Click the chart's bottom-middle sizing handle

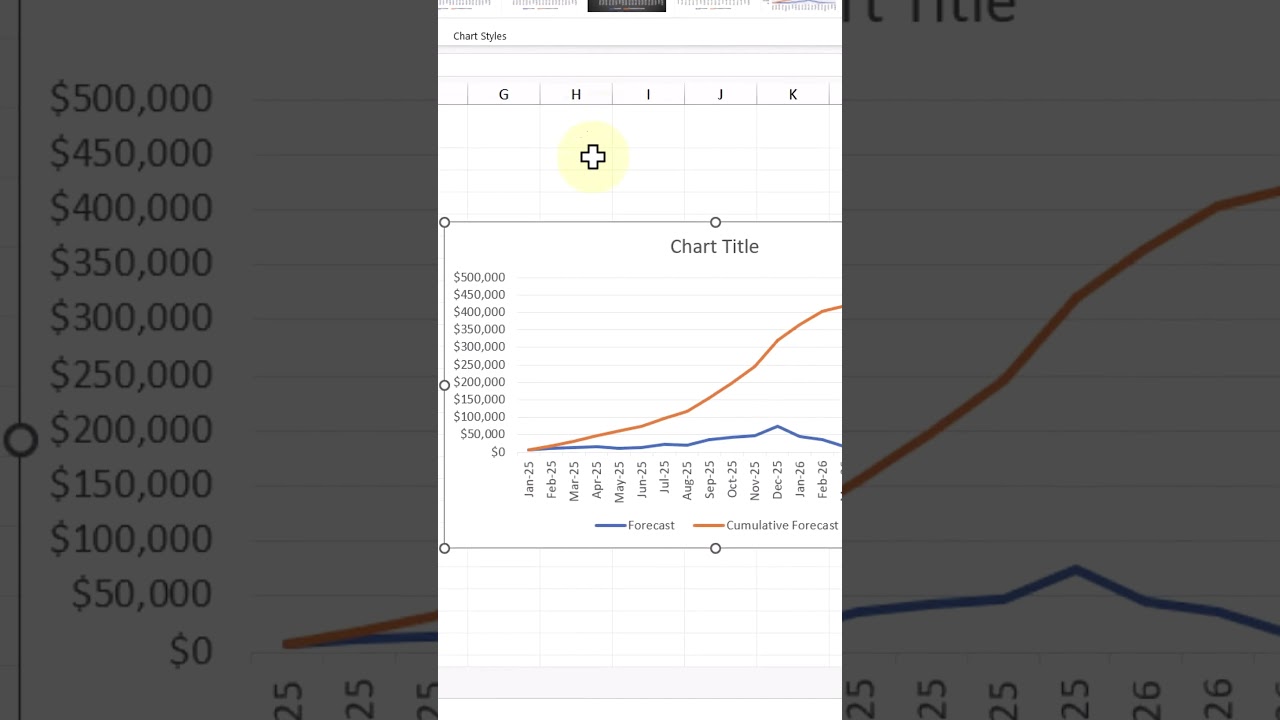click(x=715, y=548)
